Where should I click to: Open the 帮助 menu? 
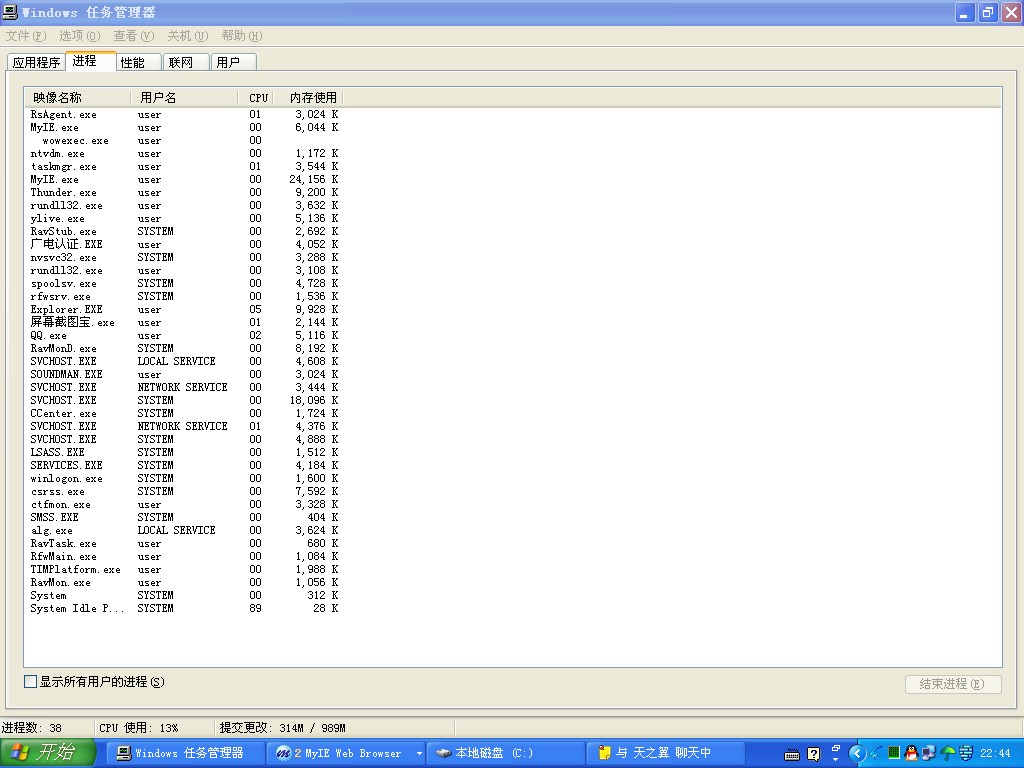tap(242, 36)
